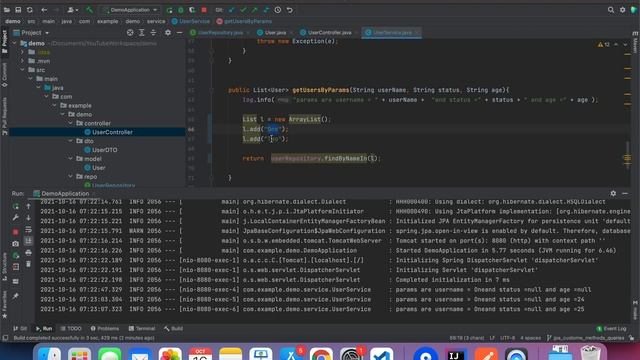Open Search Everywhere via the magnifier icon

611,10
